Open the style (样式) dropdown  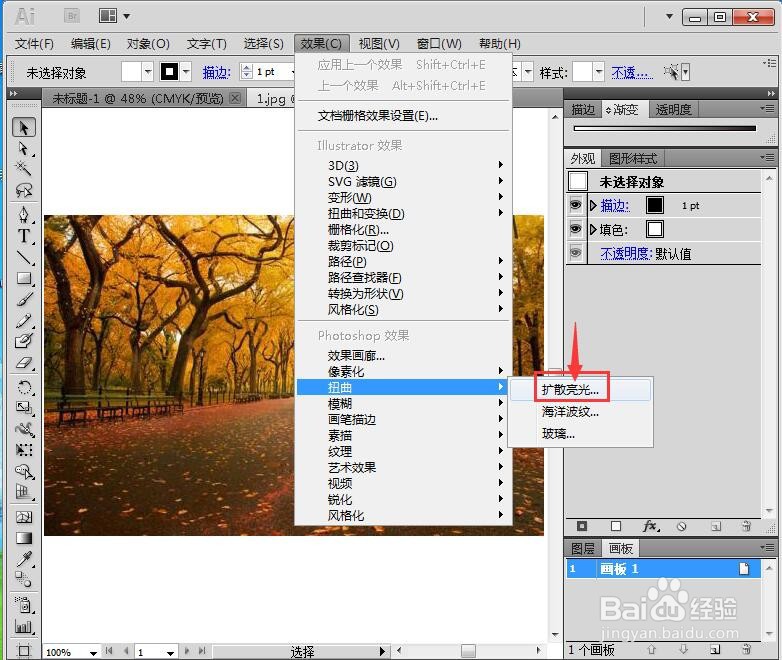[x=599, y=72]
